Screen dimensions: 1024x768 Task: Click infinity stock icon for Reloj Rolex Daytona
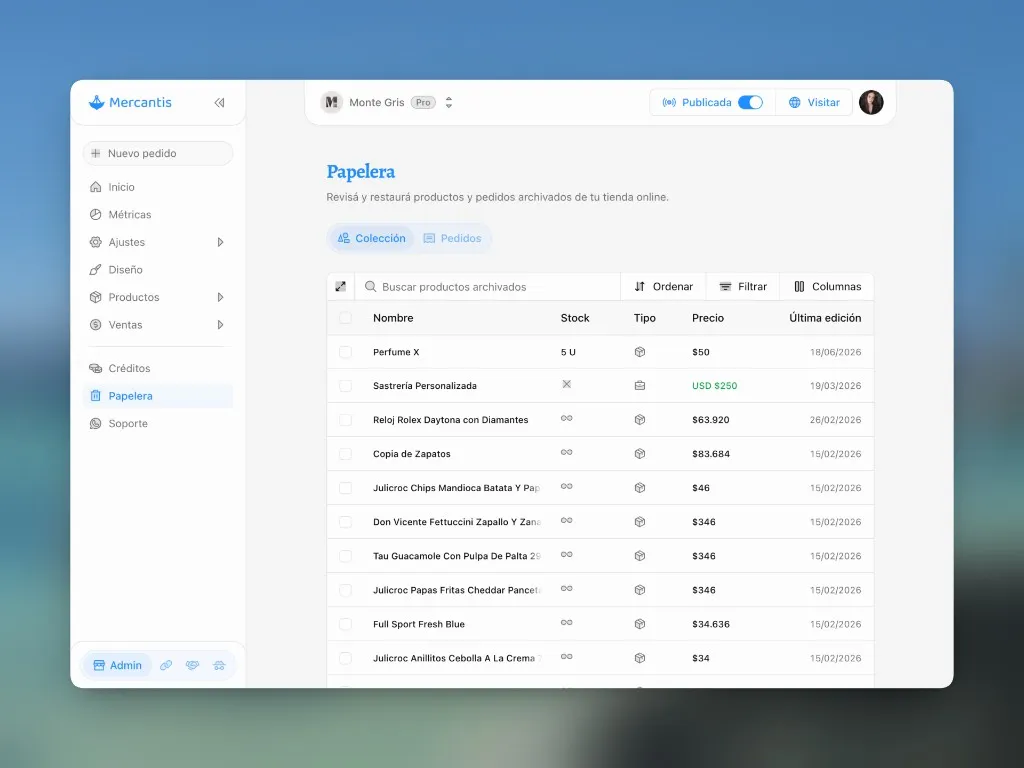point(567,419)
